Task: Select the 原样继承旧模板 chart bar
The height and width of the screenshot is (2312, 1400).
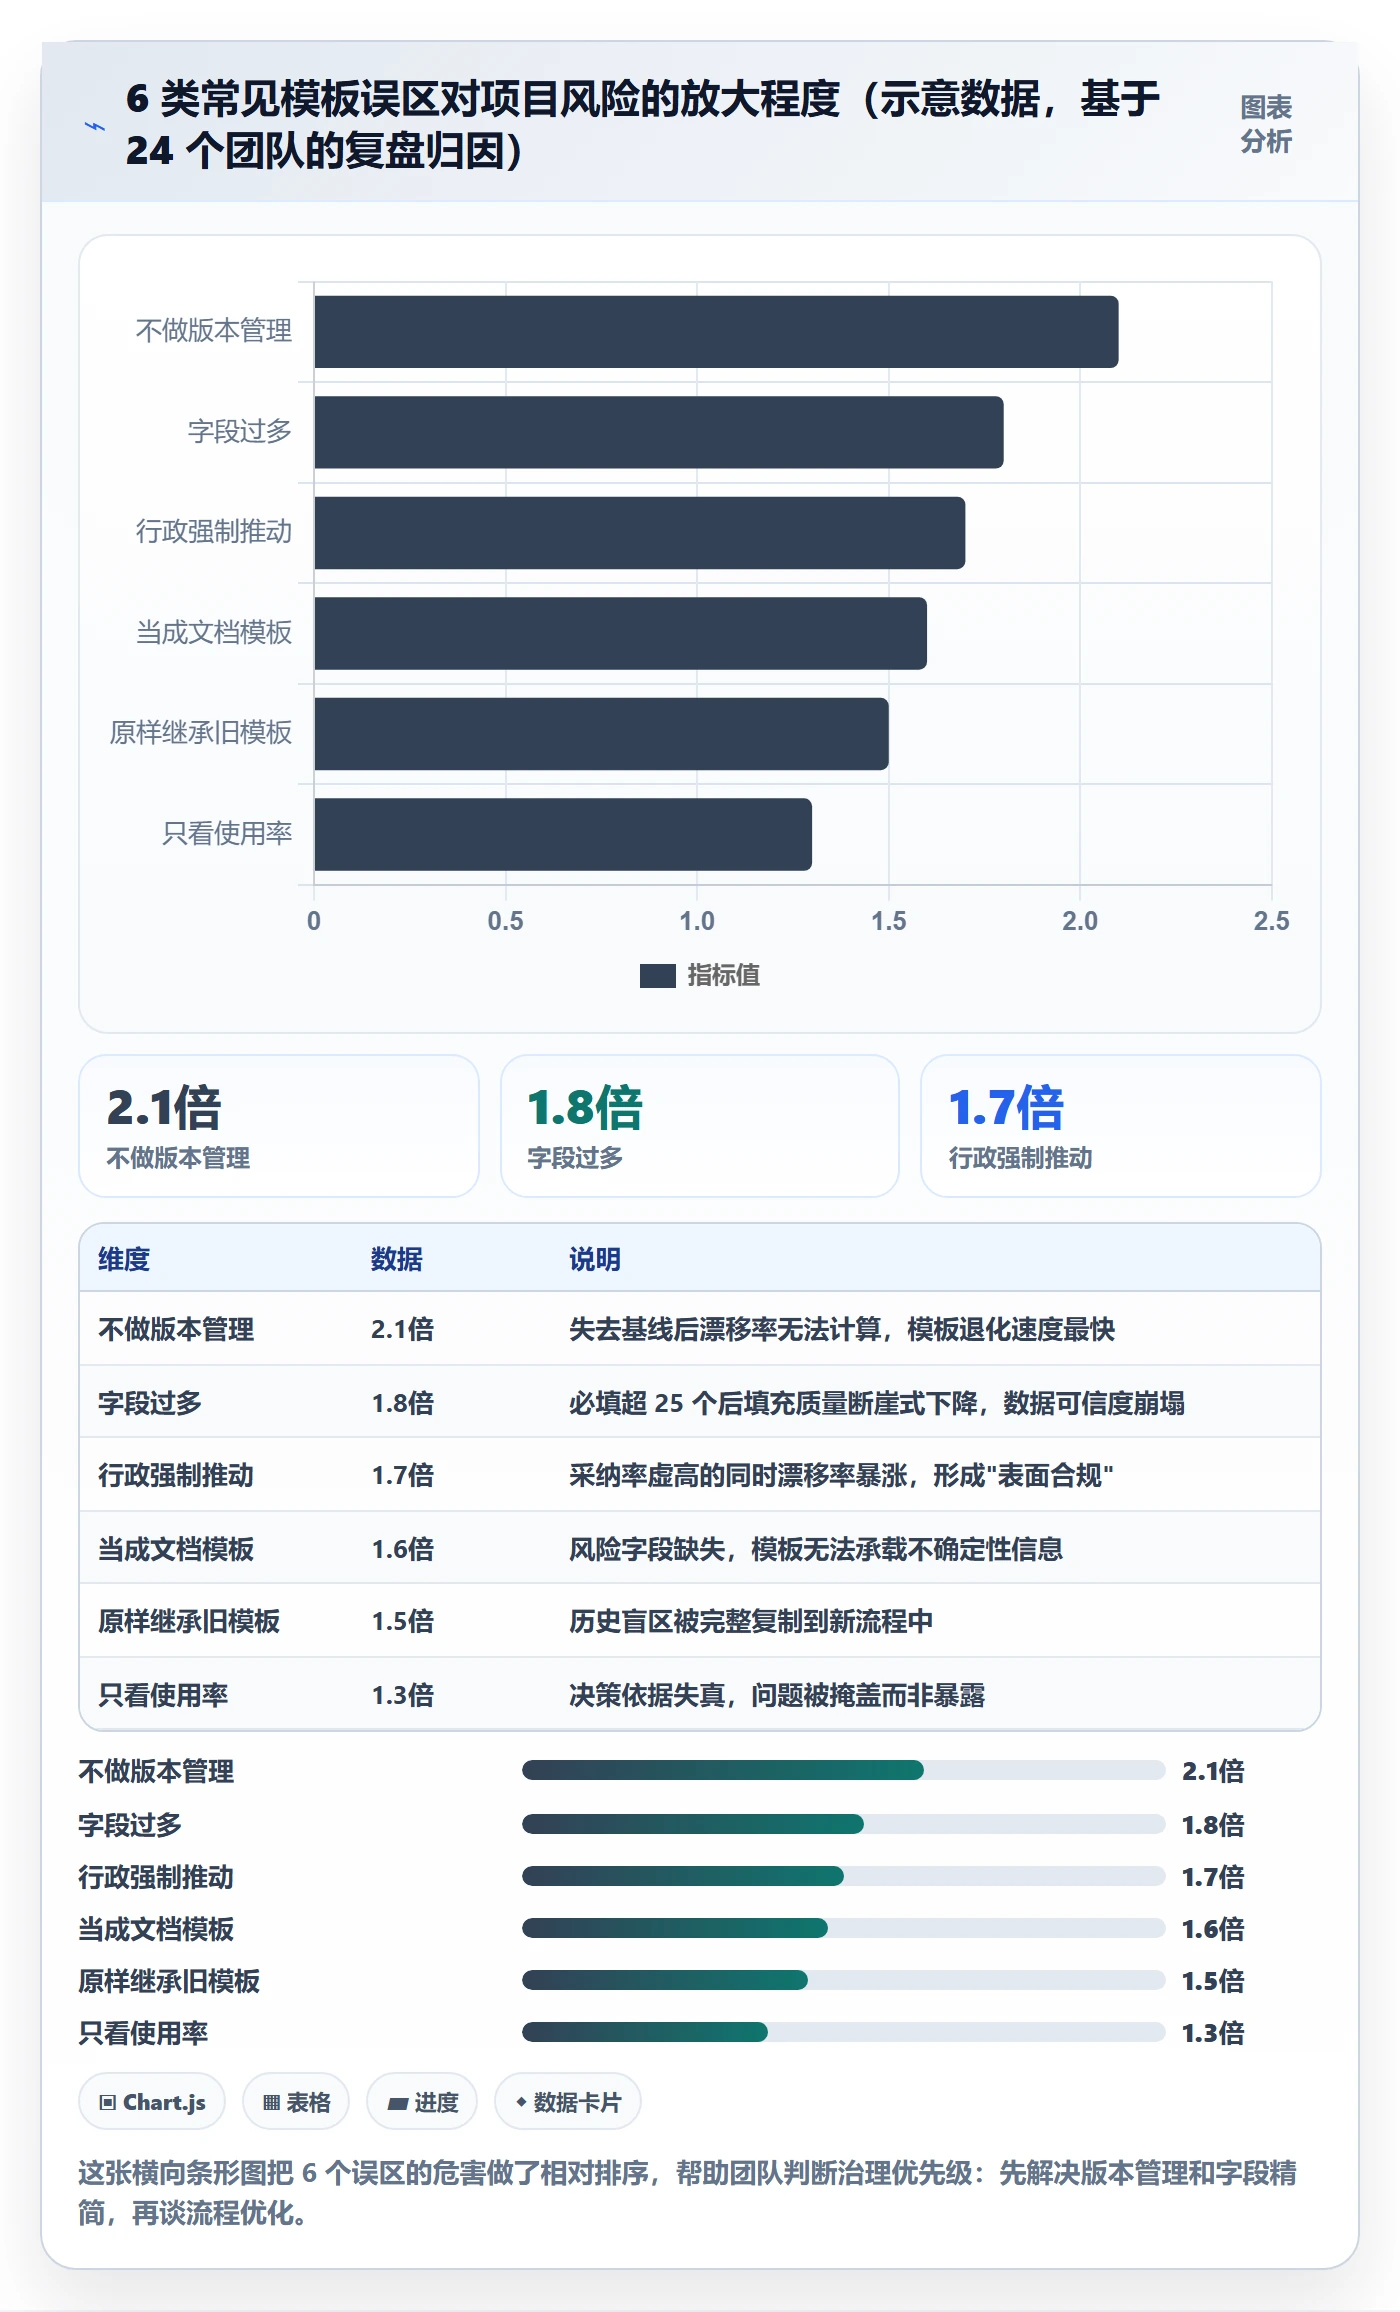Action: click(601, 734)
